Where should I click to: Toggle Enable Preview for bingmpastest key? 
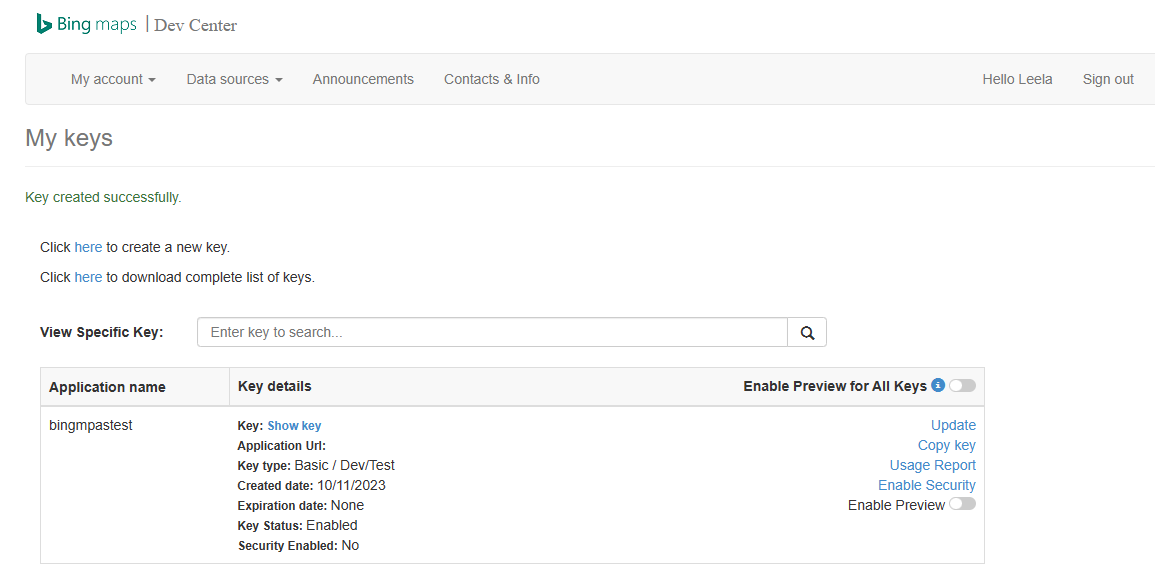962,504
